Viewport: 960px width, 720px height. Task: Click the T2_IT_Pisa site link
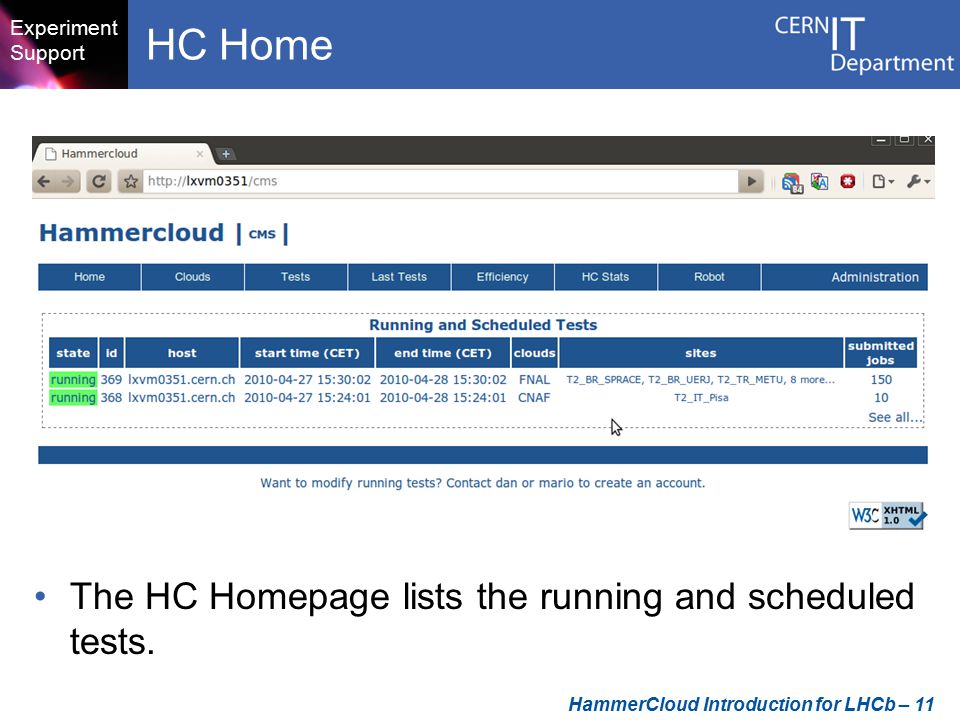click(x=701, y=398)
